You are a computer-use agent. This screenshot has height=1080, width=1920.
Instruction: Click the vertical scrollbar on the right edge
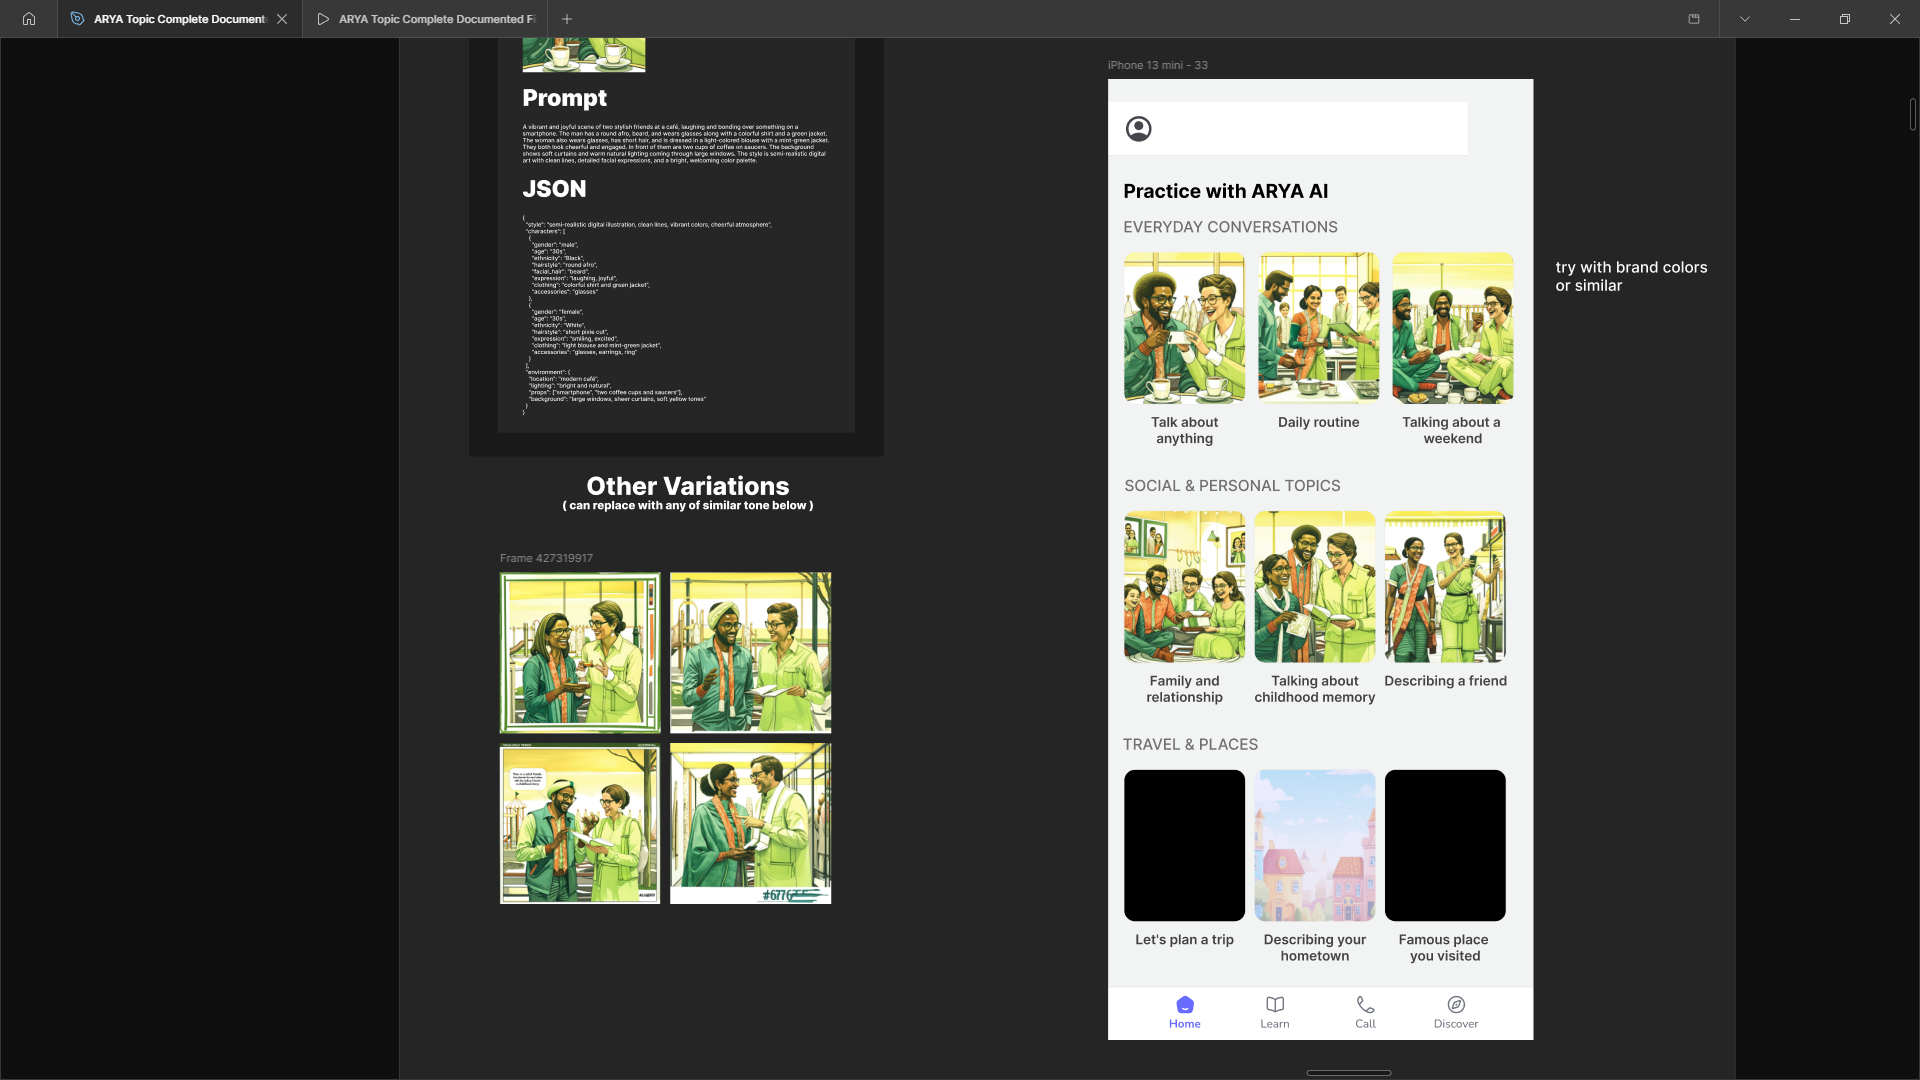1913,115
